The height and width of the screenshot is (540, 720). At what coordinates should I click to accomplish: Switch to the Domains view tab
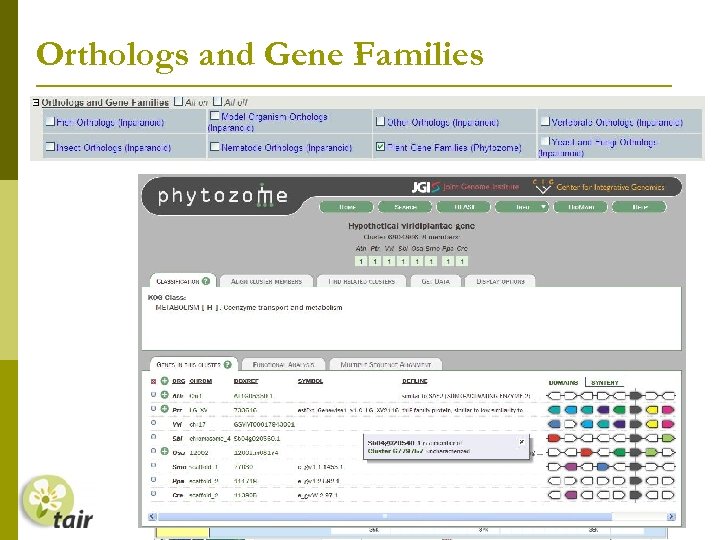(563, 382)
